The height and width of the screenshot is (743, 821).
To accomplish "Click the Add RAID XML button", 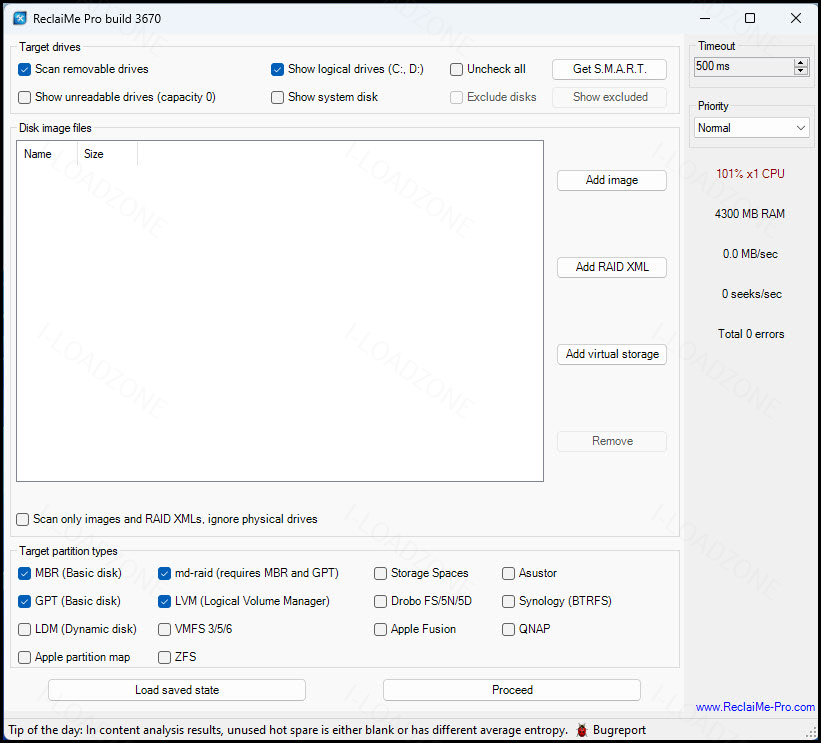I will tap(612, 267).
